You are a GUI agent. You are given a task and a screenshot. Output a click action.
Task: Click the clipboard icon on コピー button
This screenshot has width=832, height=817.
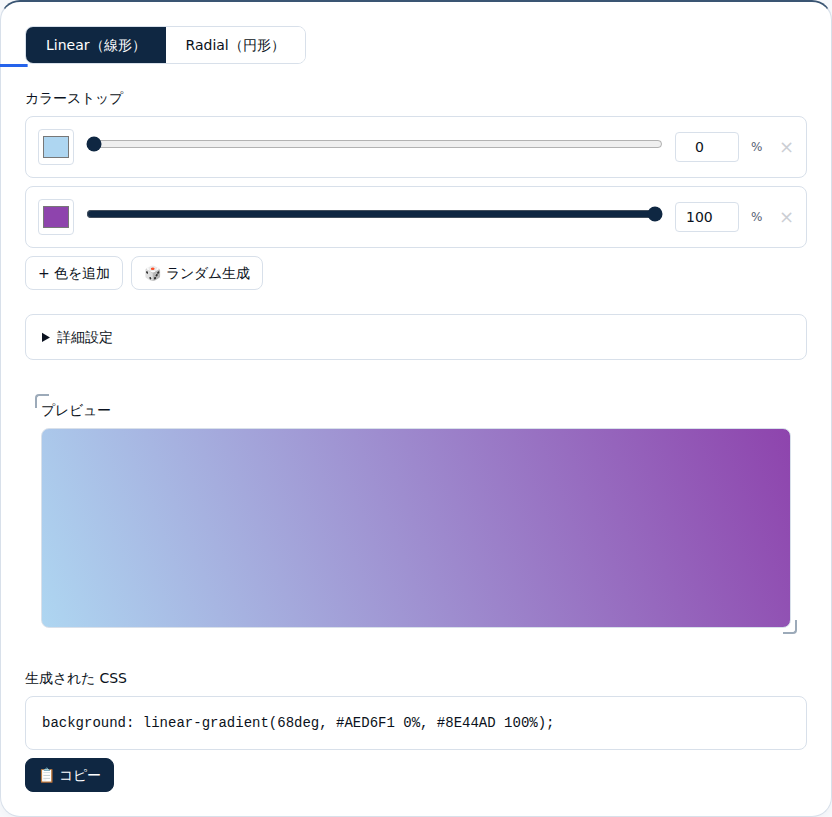click(47, 776)
